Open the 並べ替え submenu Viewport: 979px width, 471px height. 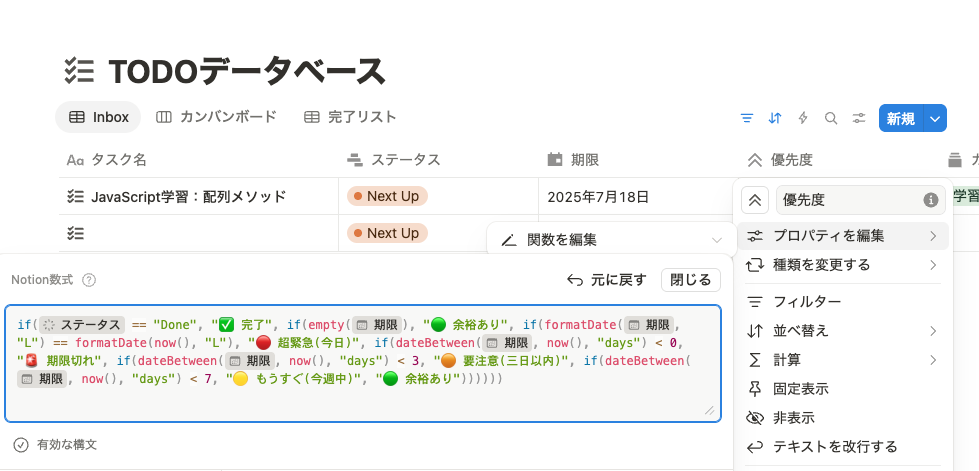coord(842,330)
